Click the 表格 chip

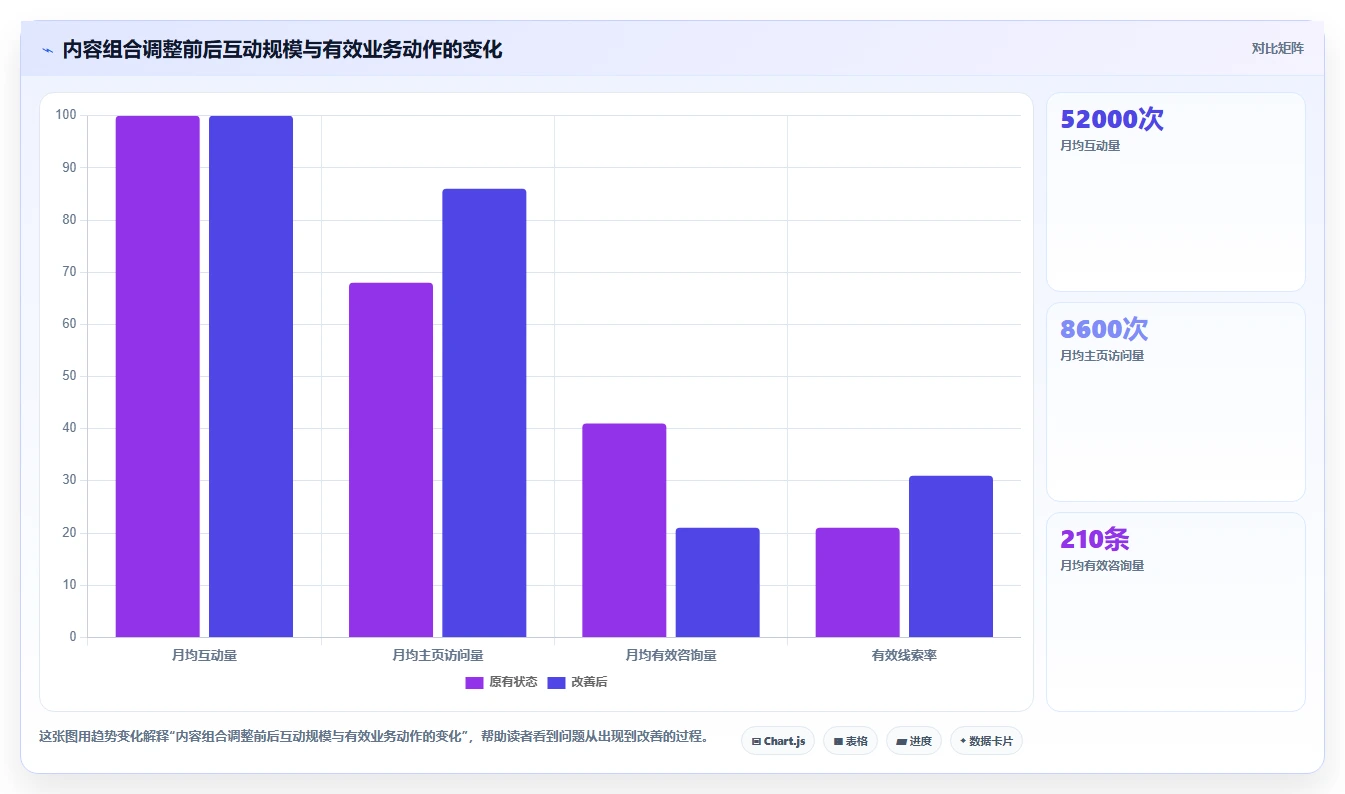coord(850,741)
